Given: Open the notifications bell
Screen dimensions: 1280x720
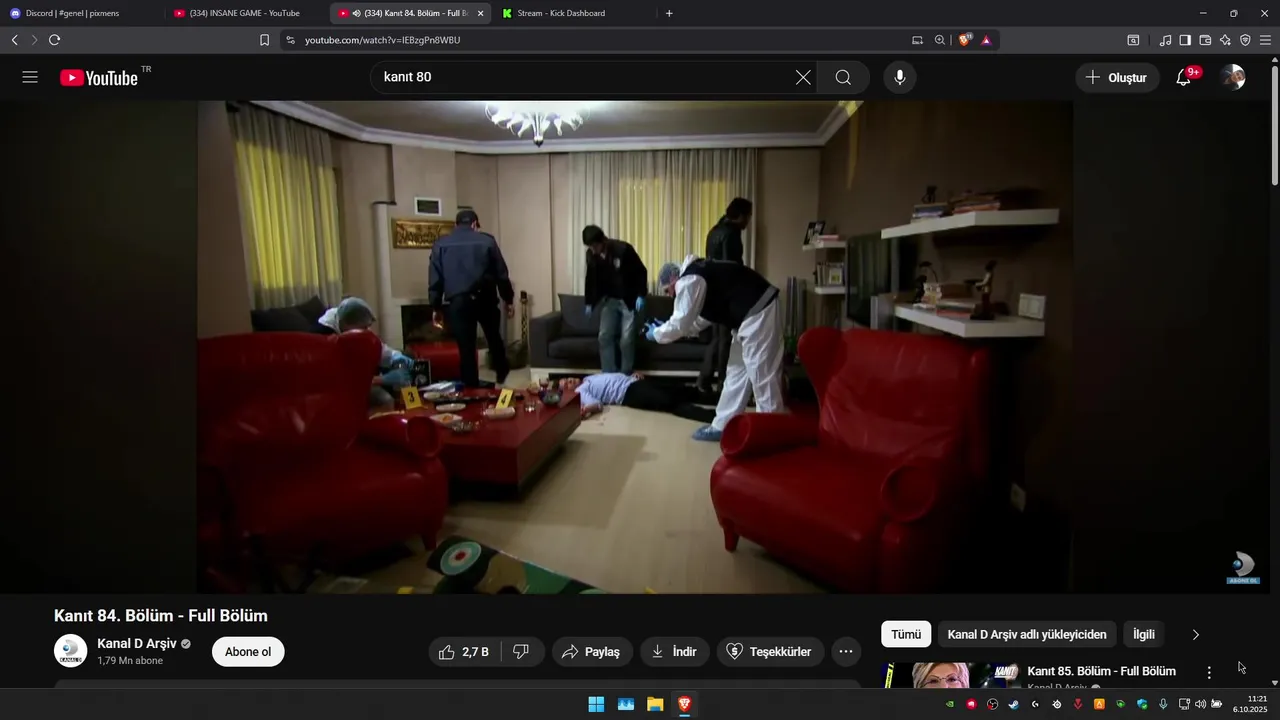Looking at the screenshot, I should 1184,77.
